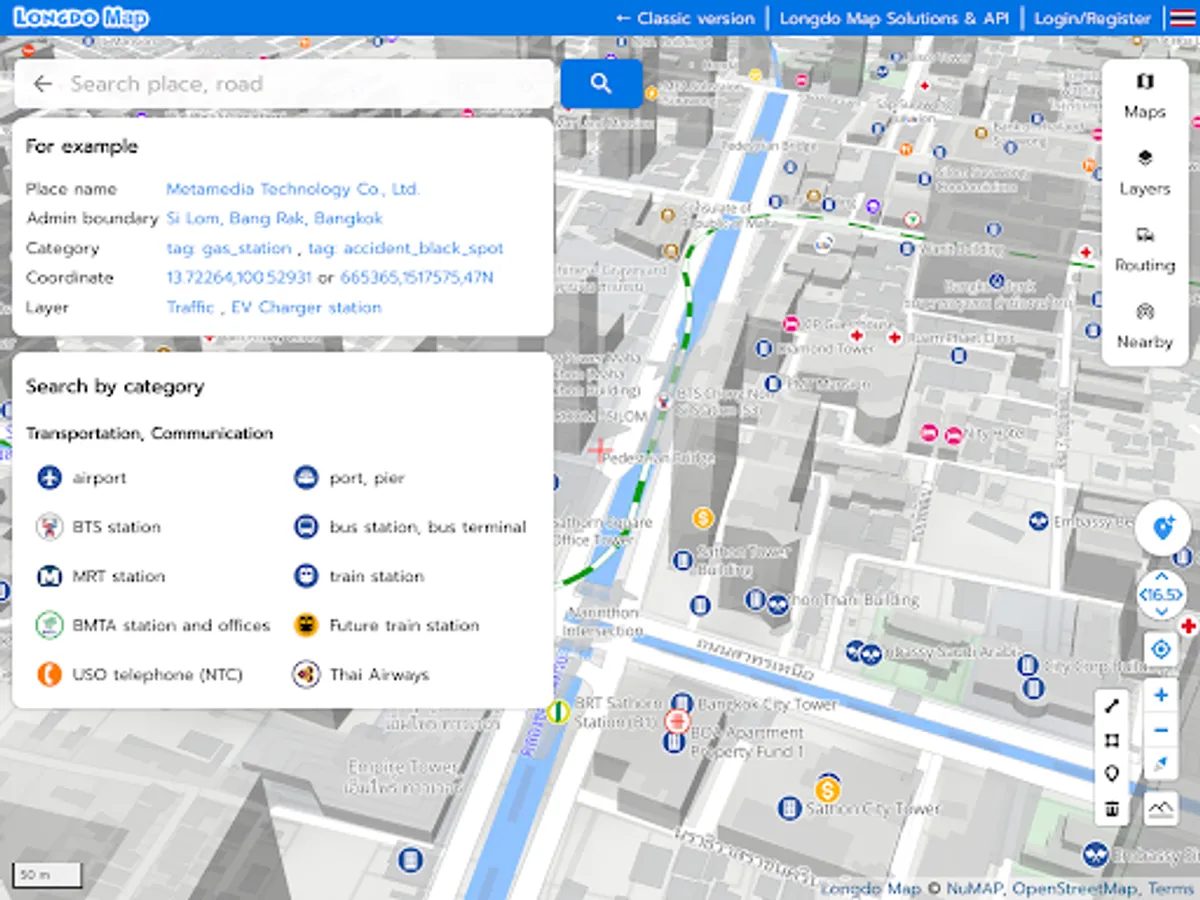The height and width of the screenshot is (900, 1200).
Task: Select the draw polygon marker tool
Action: [1111, 774]
